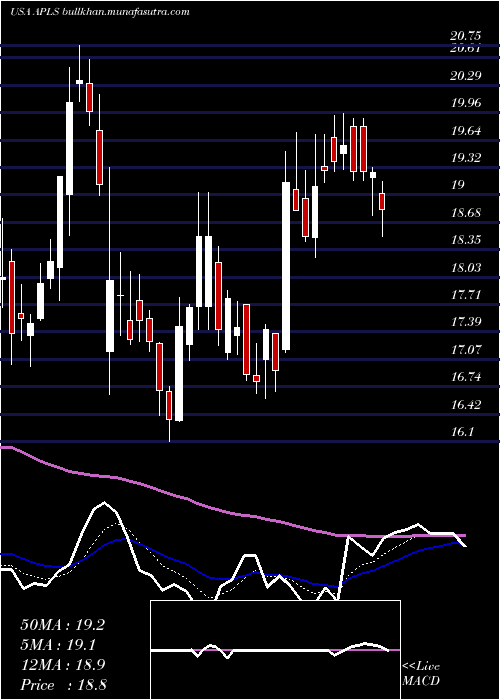
Task: Click the 18.35 price axis label
Action: (466, 240)
